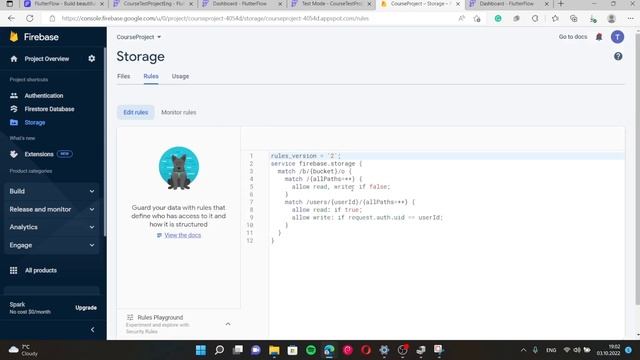Click the 'allow read: if true;' line
This screenshot has width=640, height=360.
(x=327, y=210)
